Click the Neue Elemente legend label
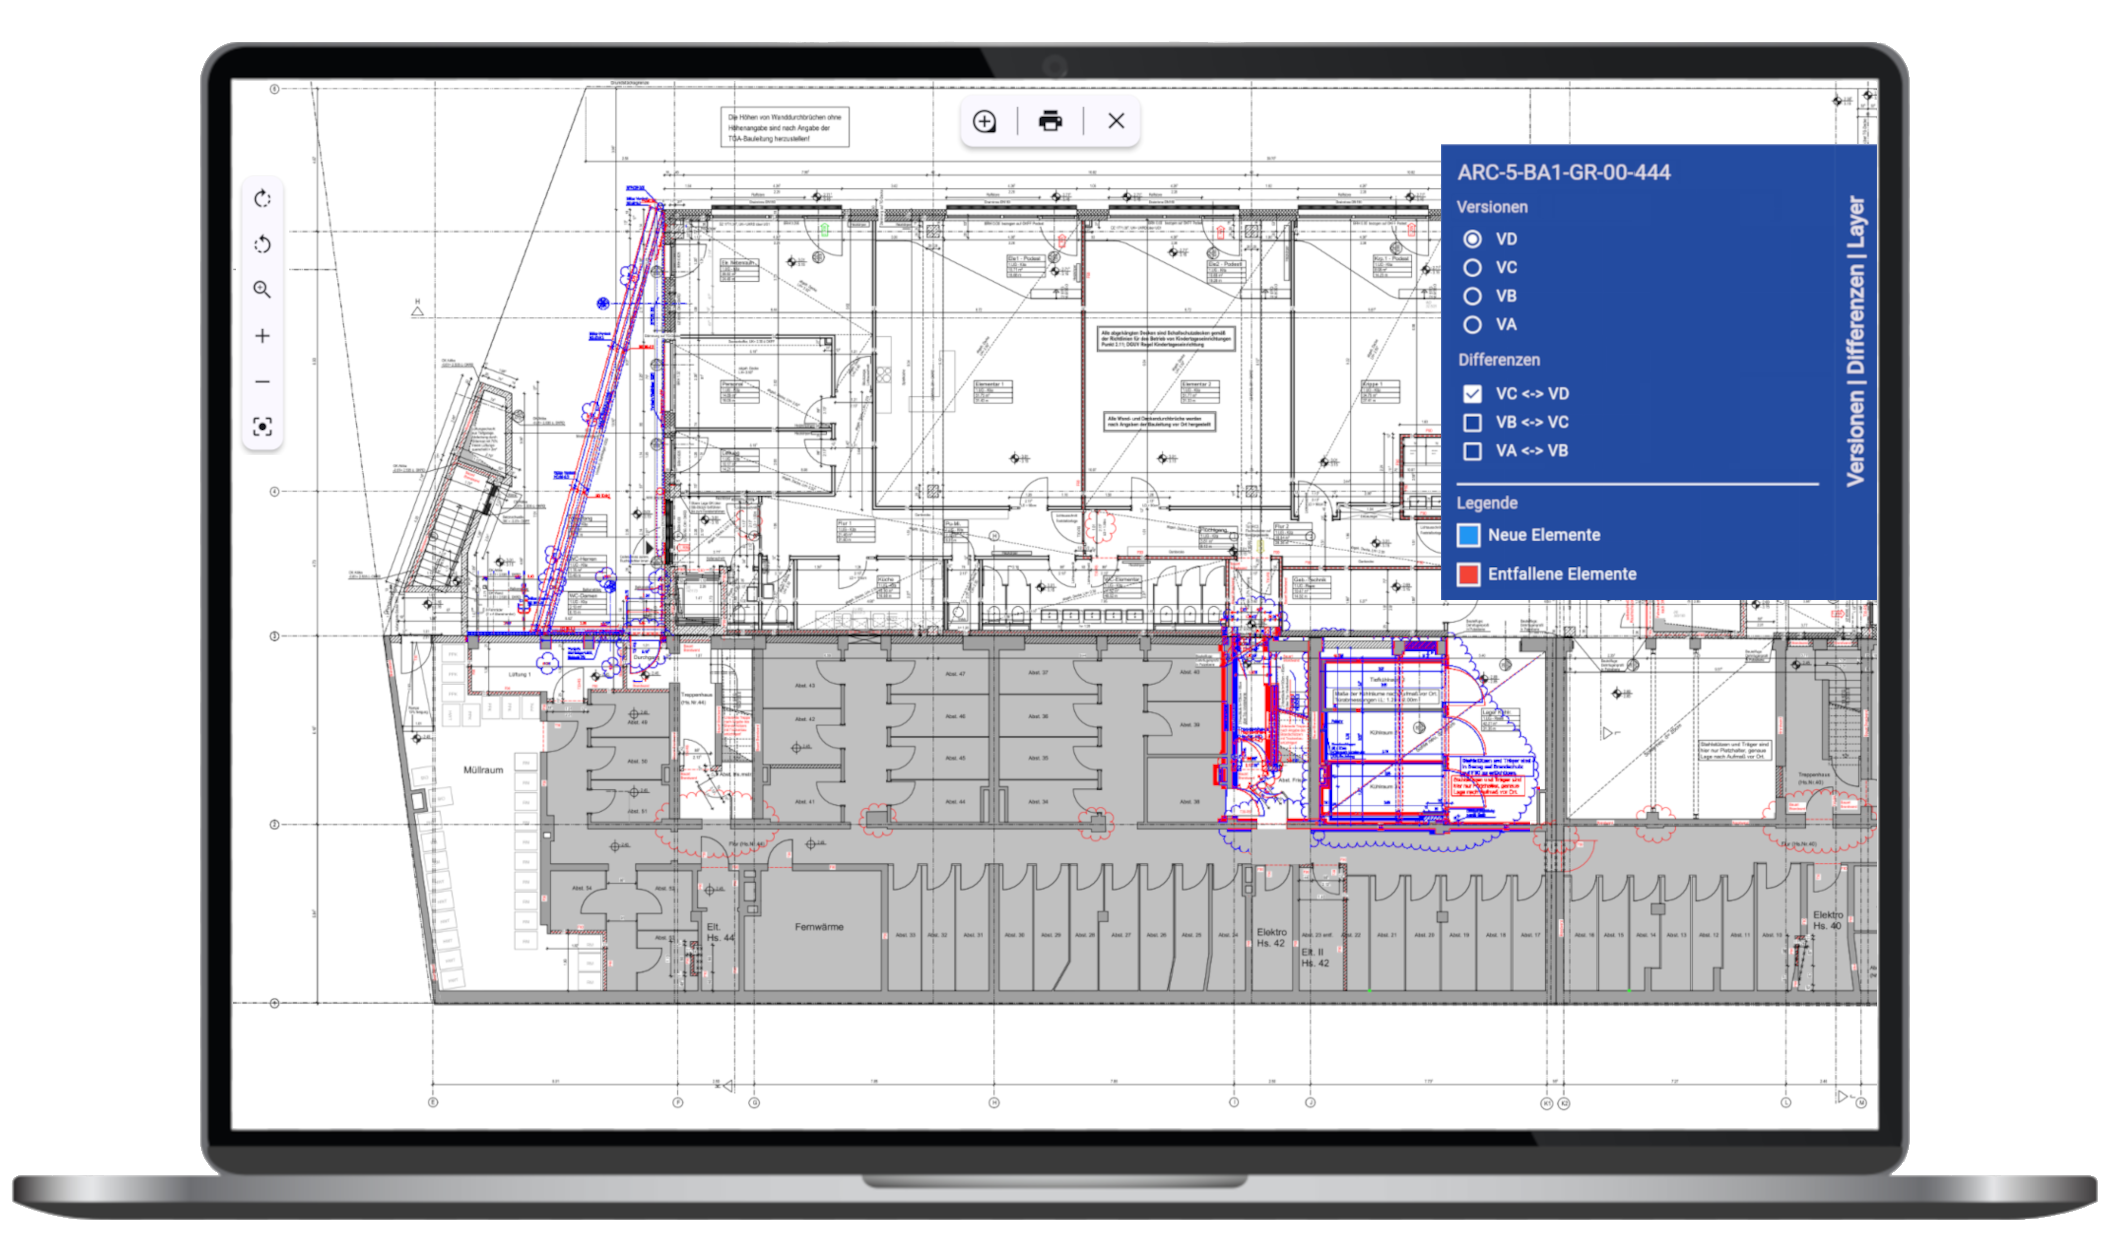Image resolution: width=2105 pixels, height=1240 pixels. 1544,535
